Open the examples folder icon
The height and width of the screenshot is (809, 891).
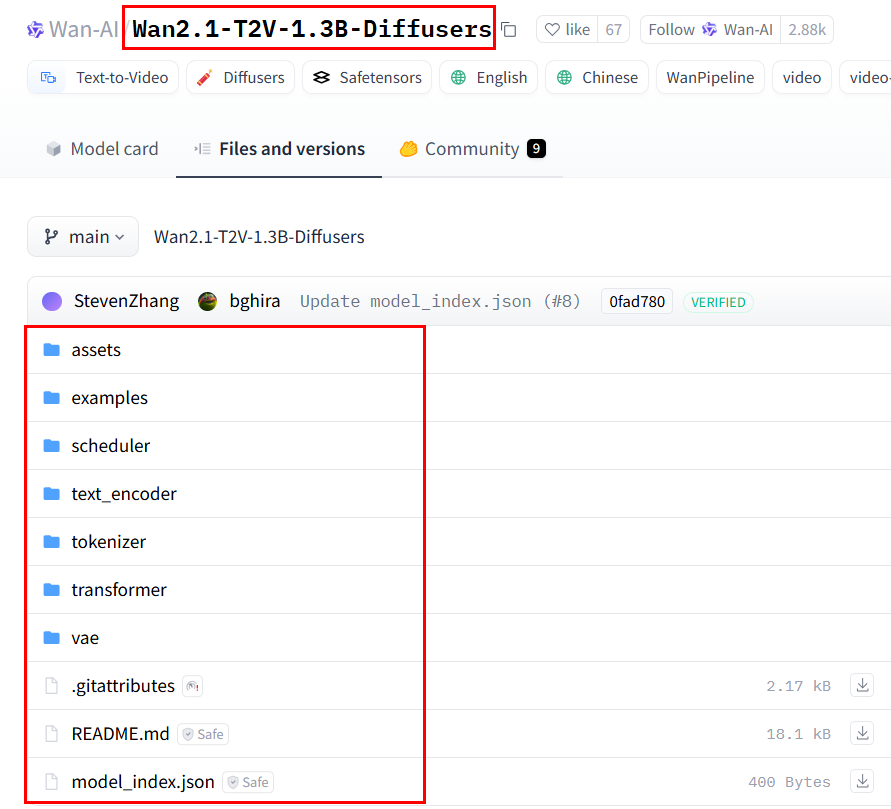tap(52, 398)
